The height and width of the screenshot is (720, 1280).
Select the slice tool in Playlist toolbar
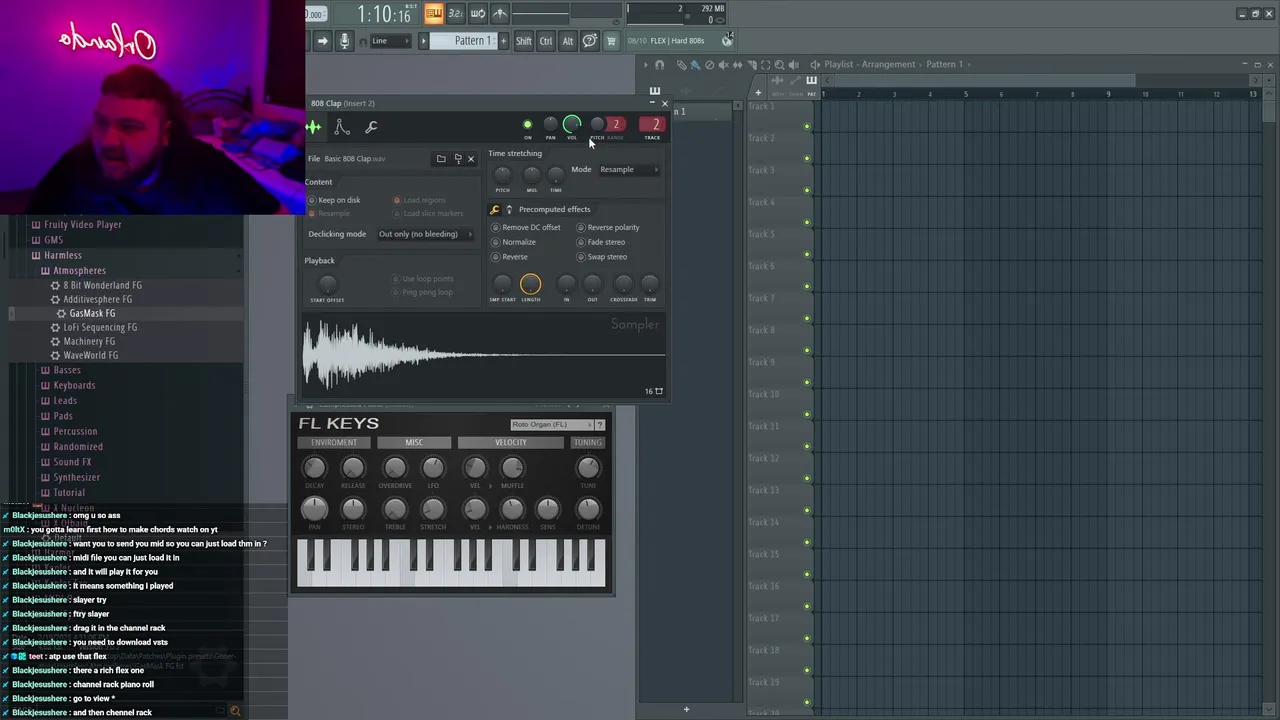[x=752, y=65]
